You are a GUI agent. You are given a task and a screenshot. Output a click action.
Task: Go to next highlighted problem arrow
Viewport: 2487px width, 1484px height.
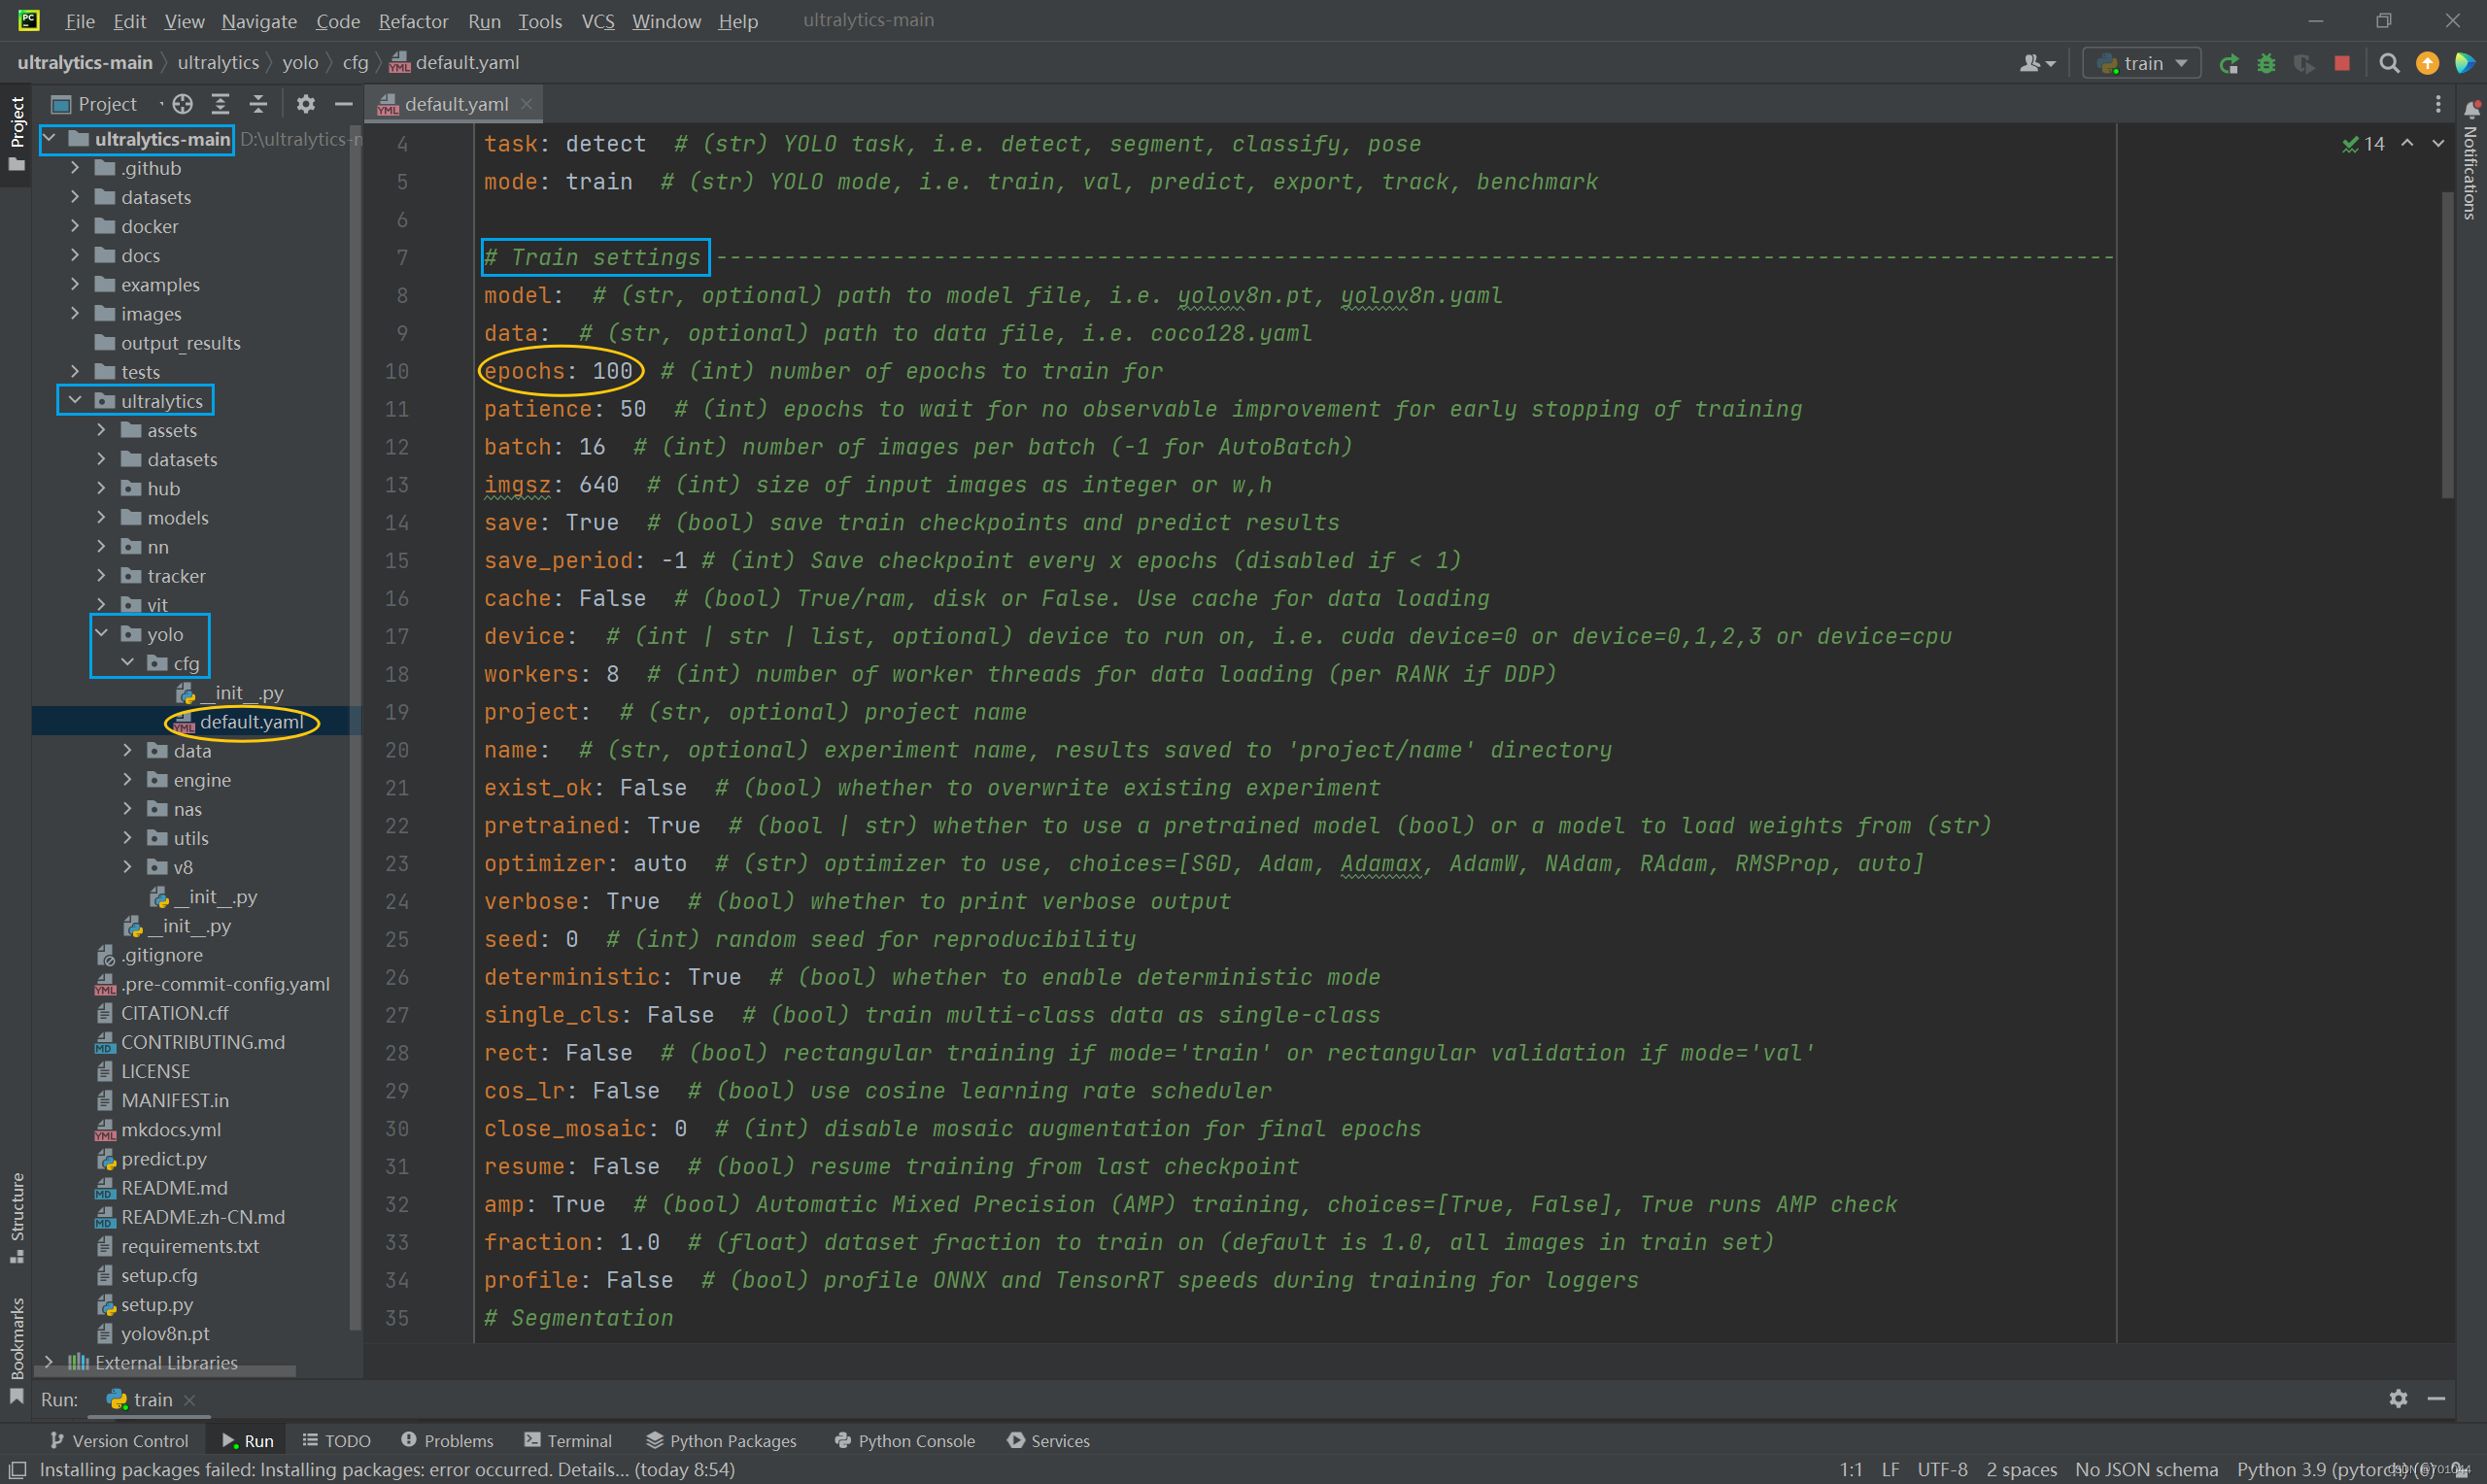pos(2439,144)
